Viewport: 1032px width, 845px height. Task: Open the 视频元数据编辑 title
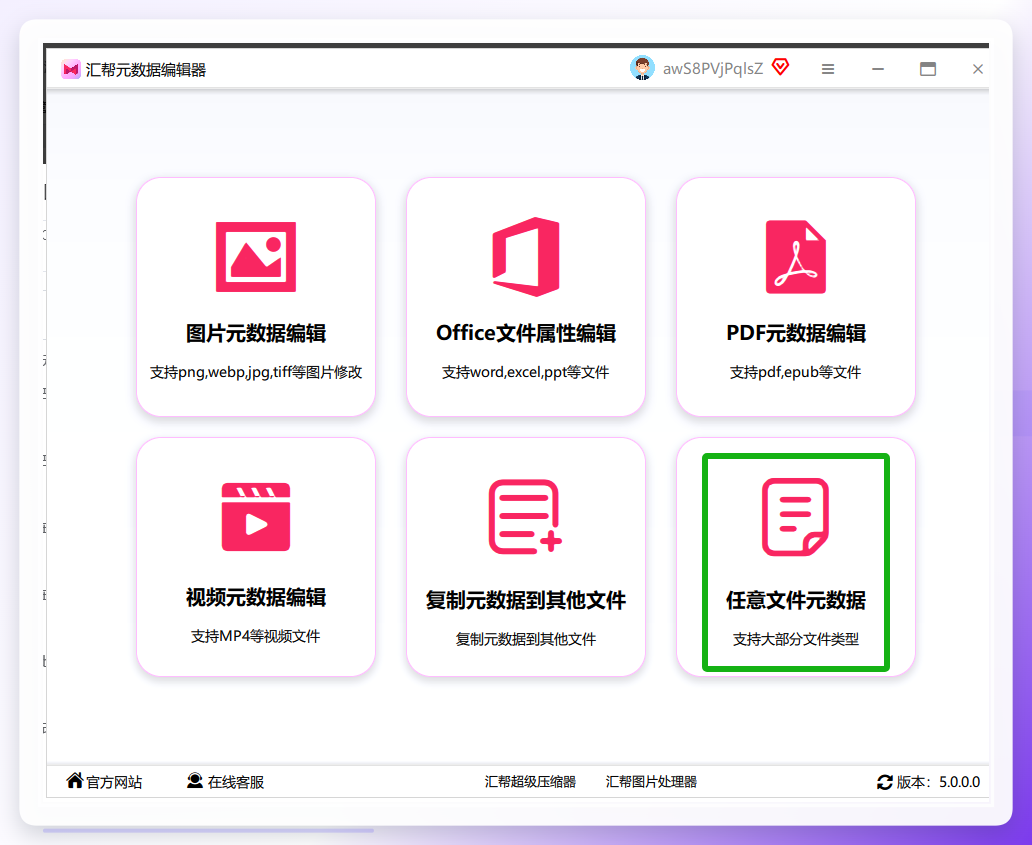click(256, 598)
